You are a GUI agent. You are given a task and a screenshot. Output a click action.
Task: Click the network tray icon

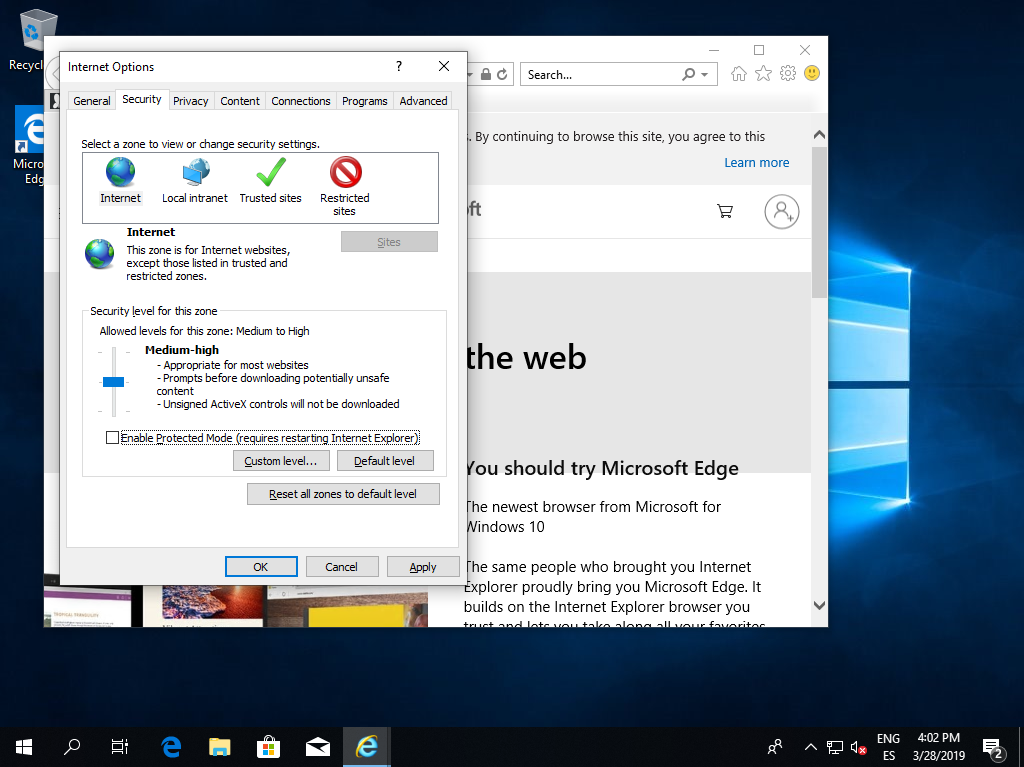(x=835, y=747)
